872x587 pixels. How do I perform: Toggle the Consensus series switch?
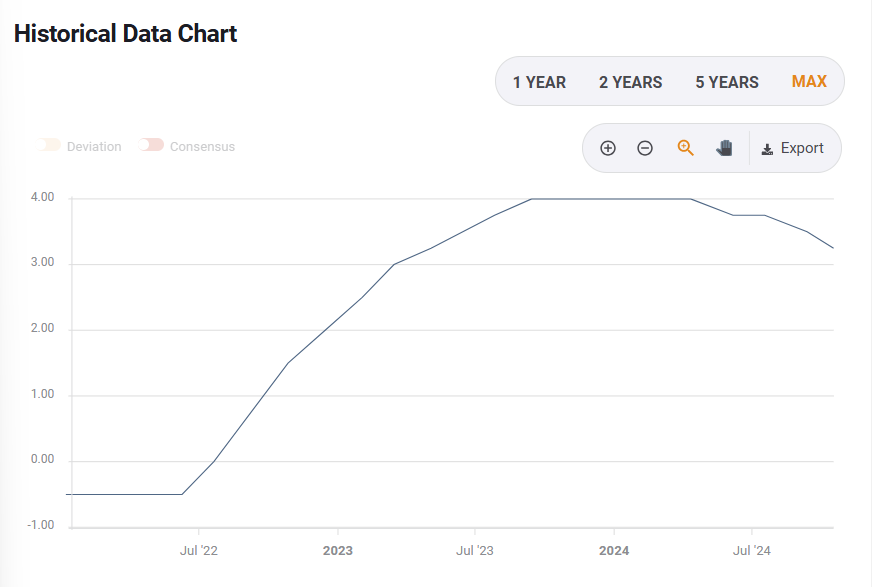click(x=152, y=146)
